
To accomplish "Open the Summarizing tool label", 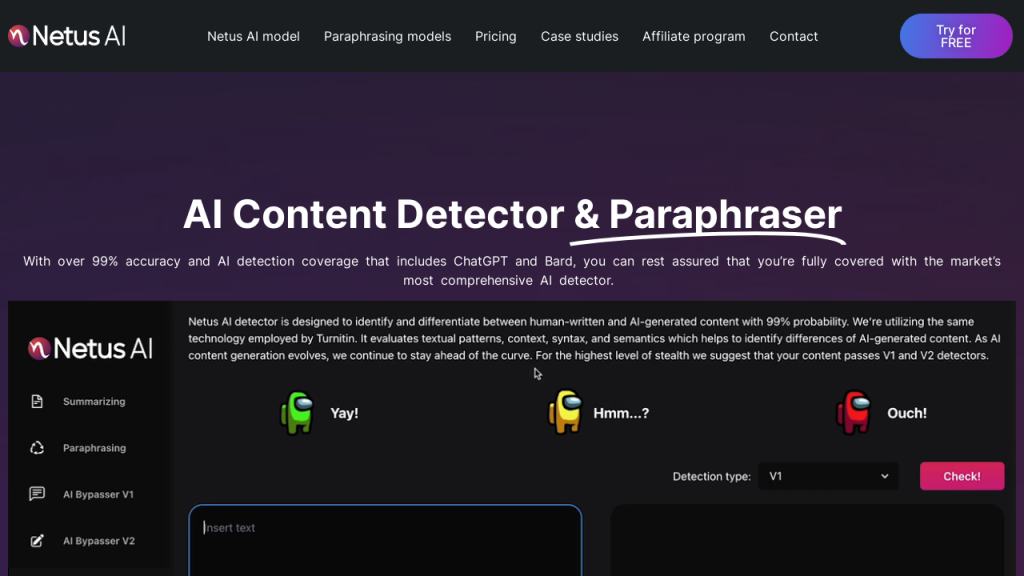I will click(94, 402).
